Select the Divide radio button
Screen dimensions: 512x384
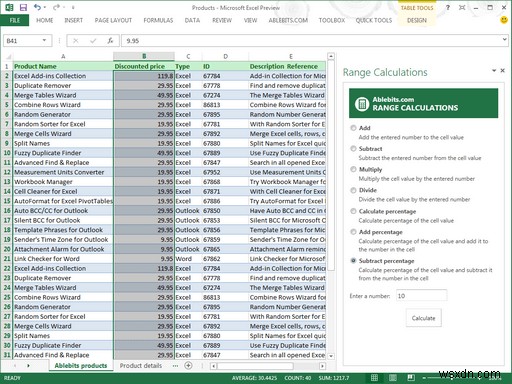[x=353, y=190]
